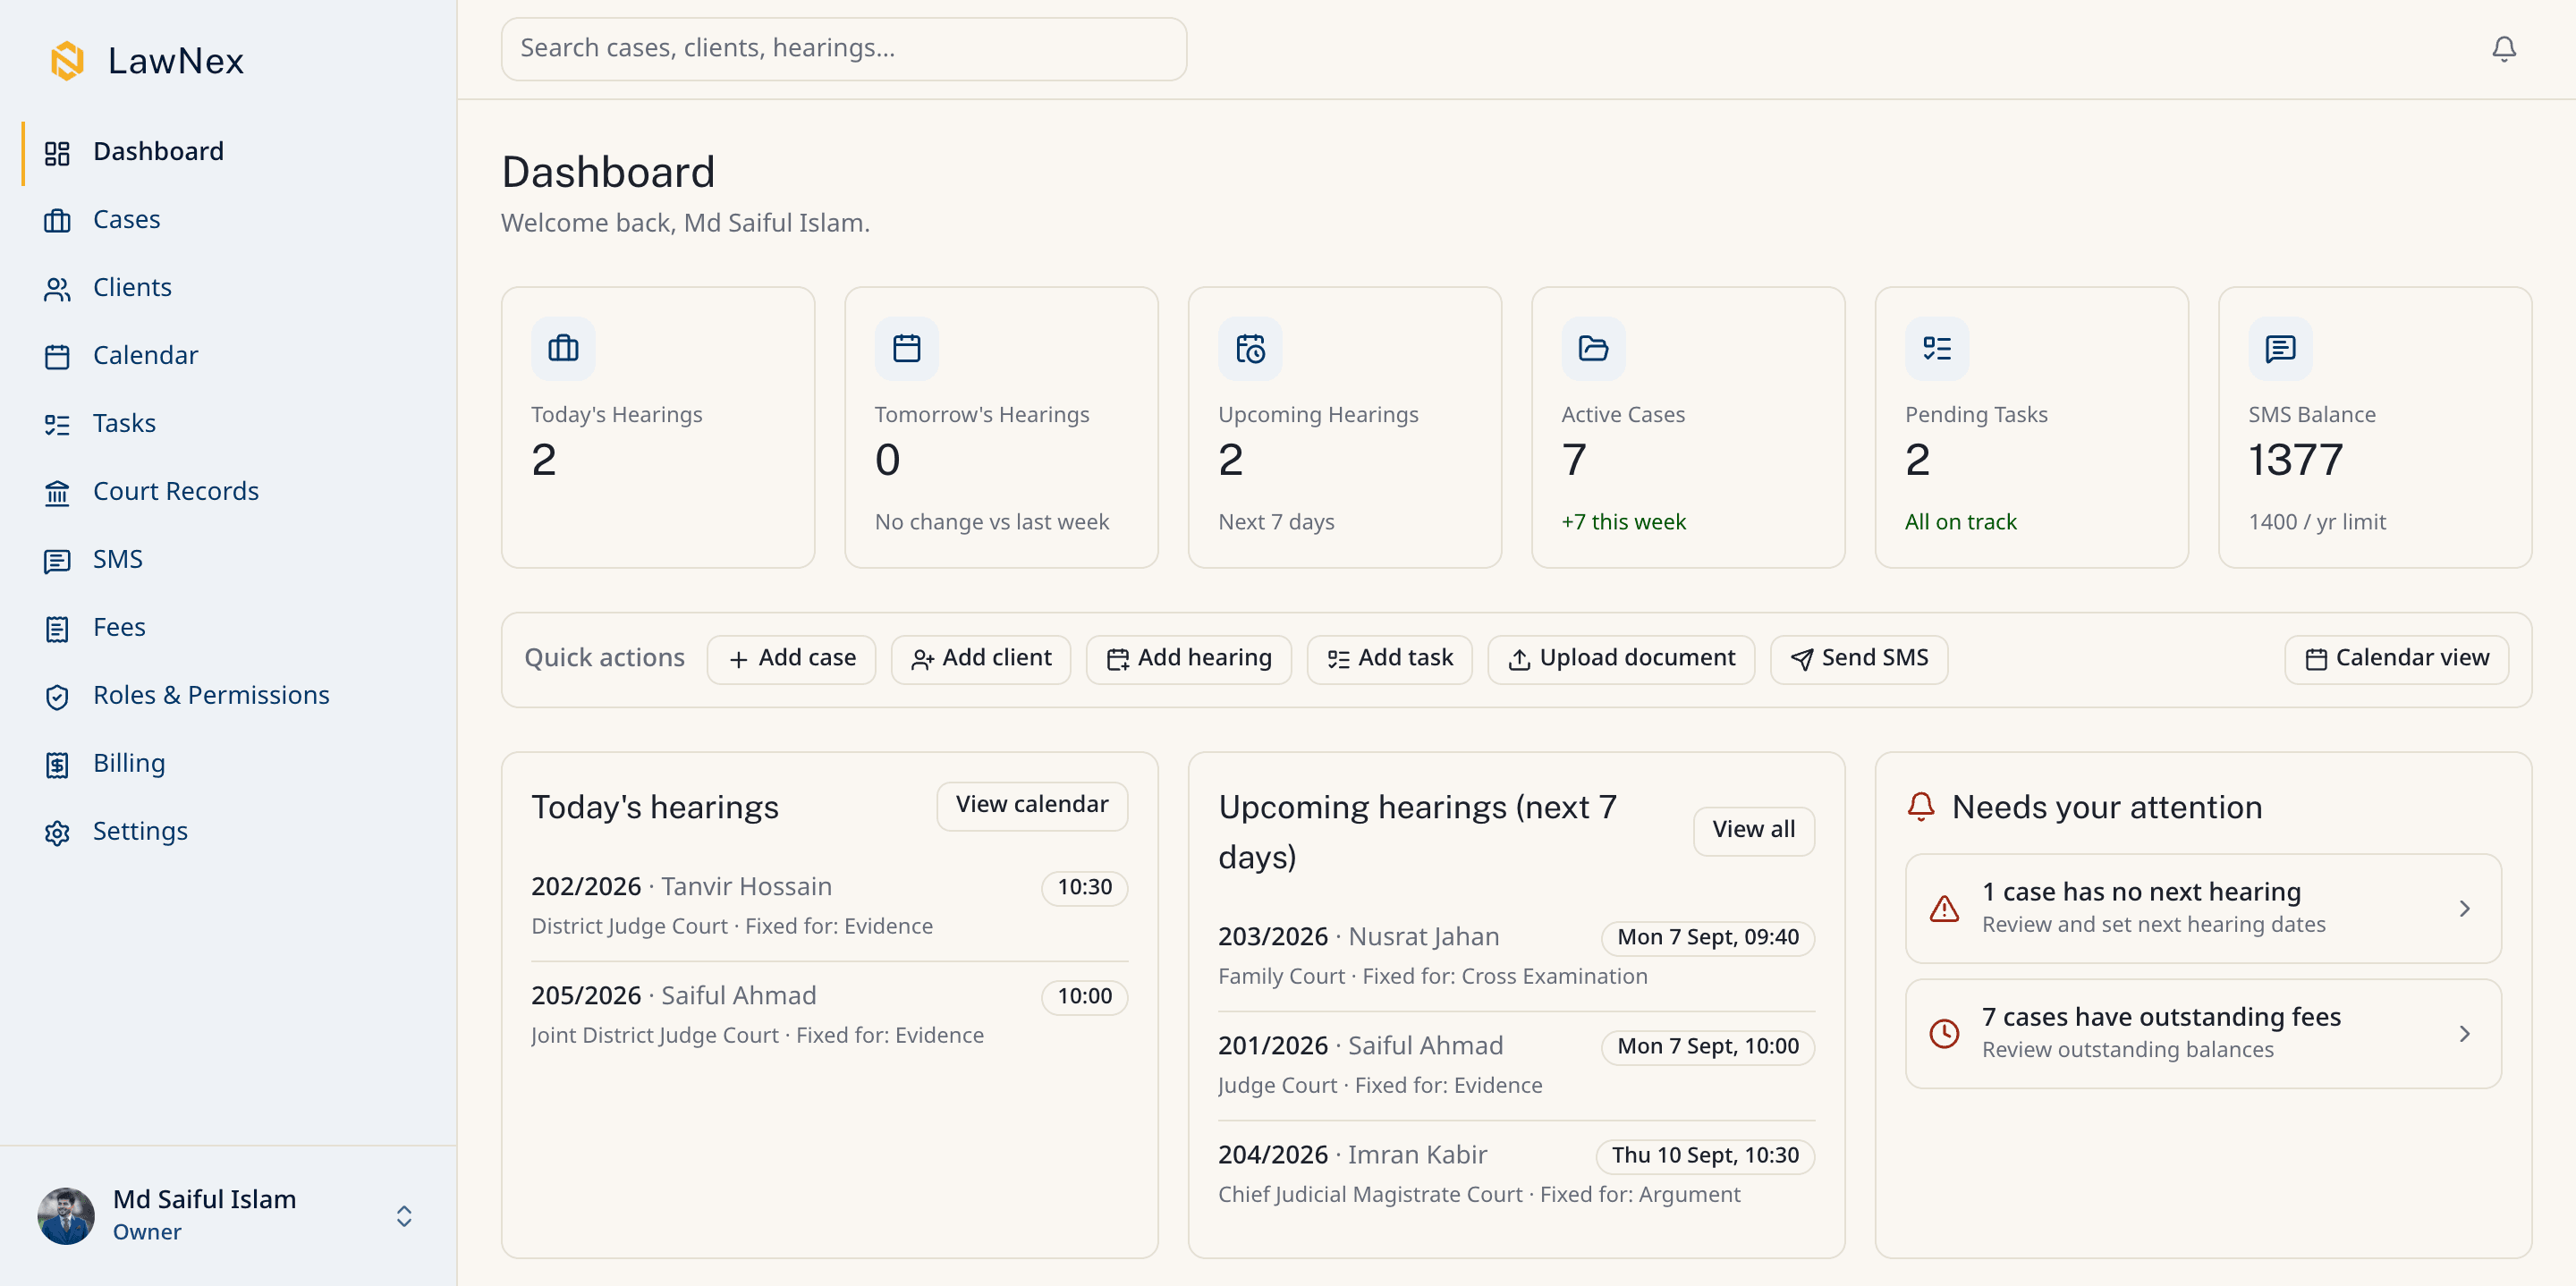Click the Add client button
The width and height of the screenshot is (2576, 1286).
coord(980,659)
